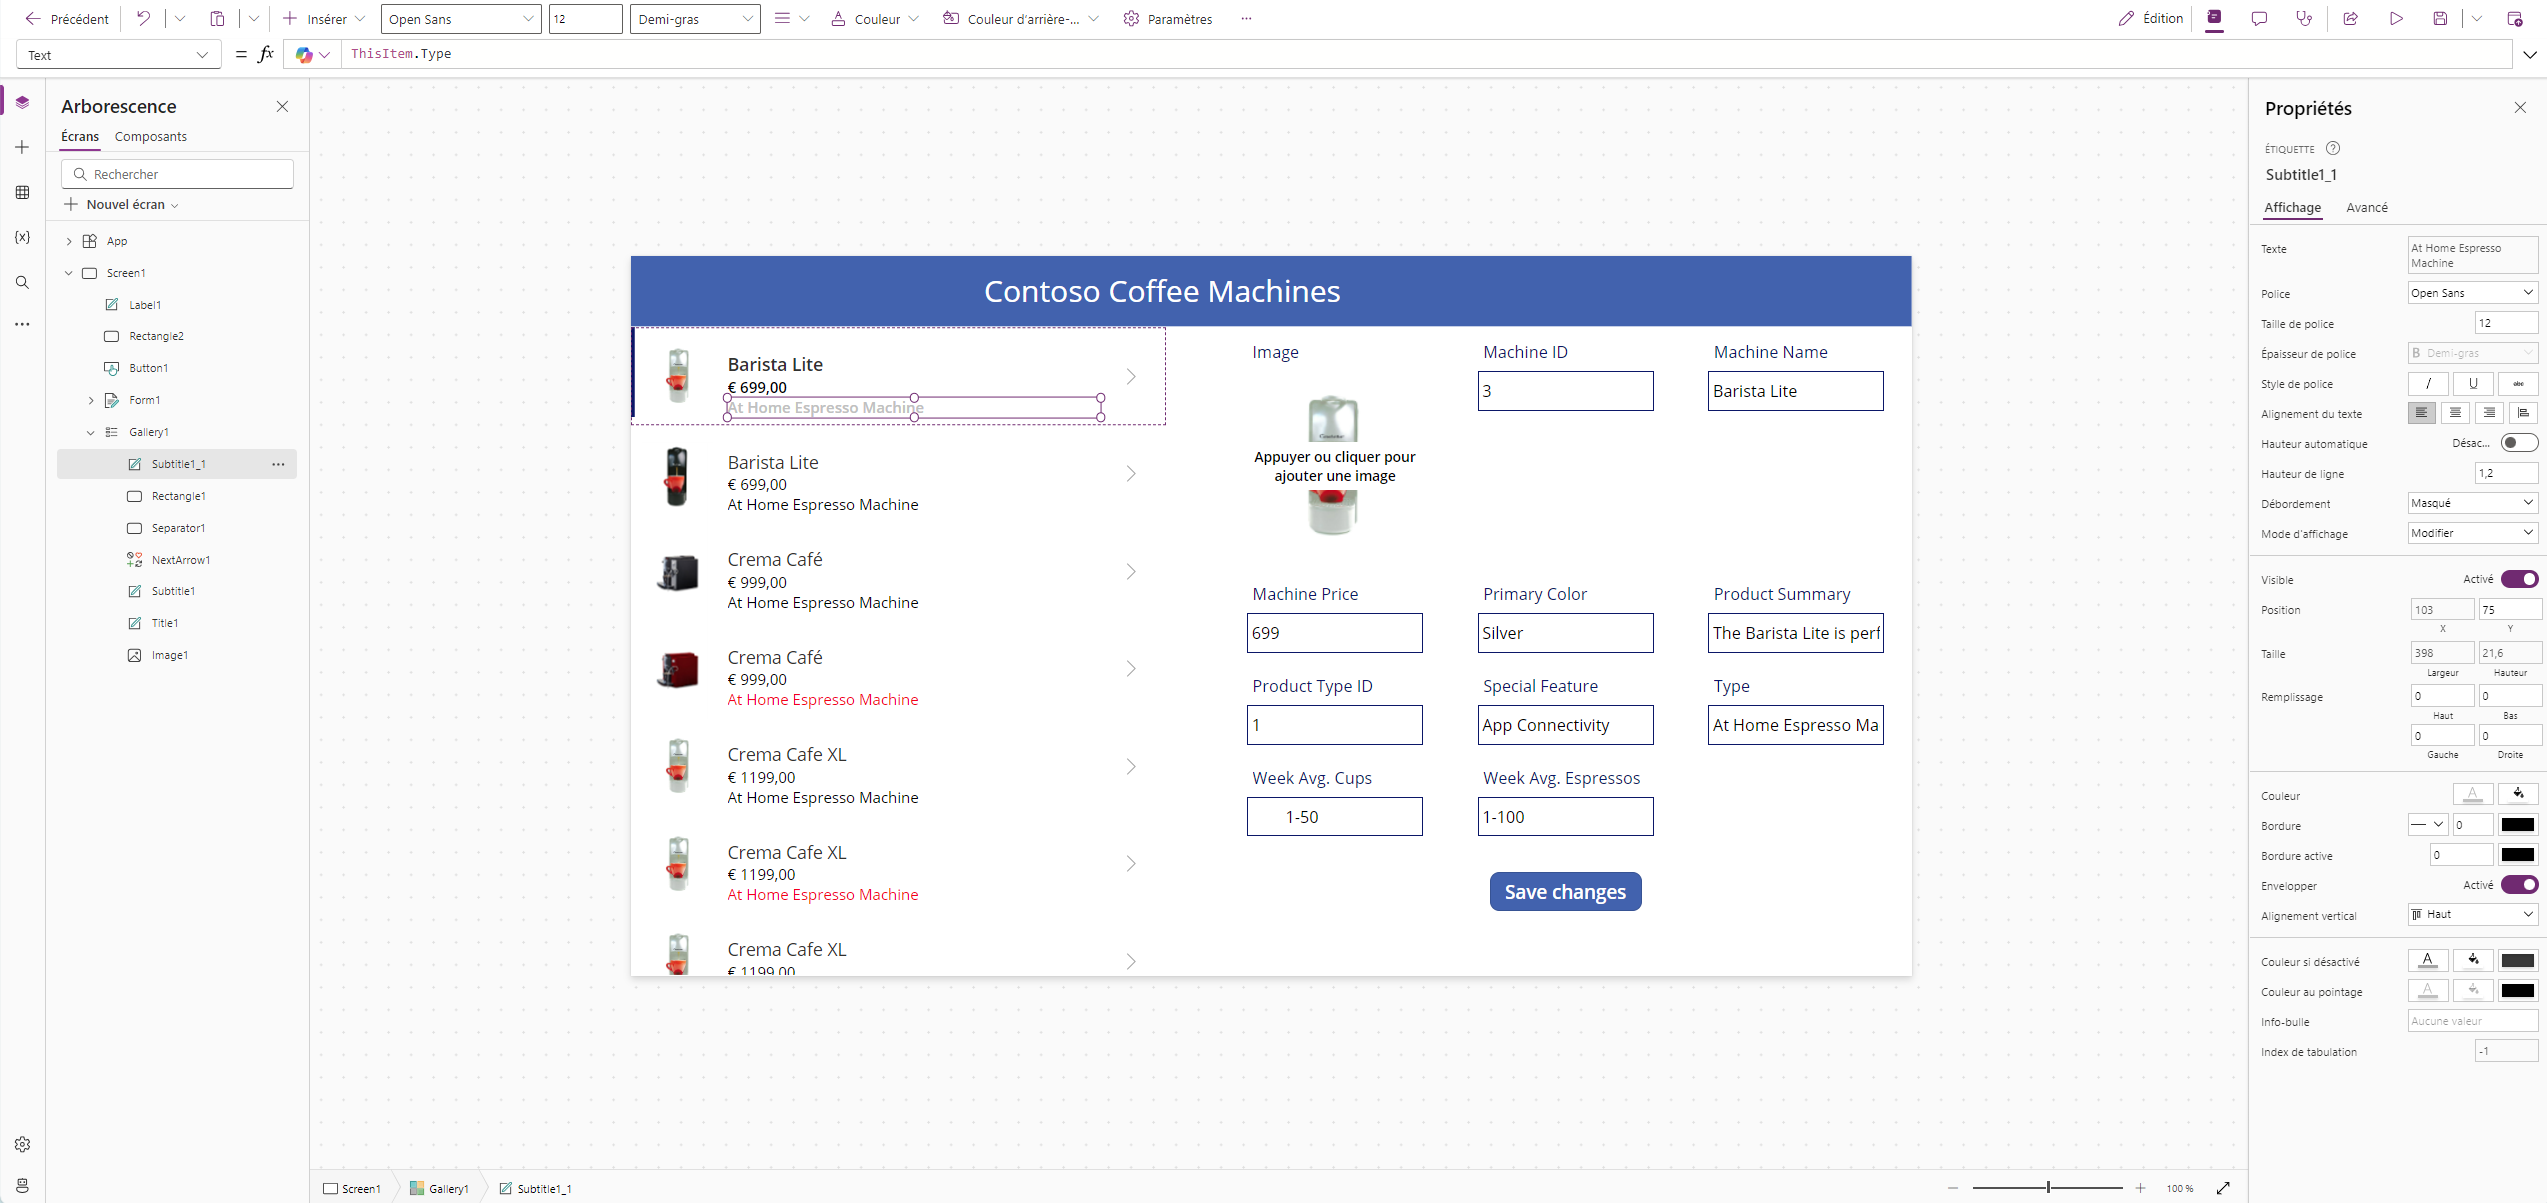This screenshot has height=1203, width=2547.
Task: Collapse the Screen1 tree node
Action: (x=69, y=273)
